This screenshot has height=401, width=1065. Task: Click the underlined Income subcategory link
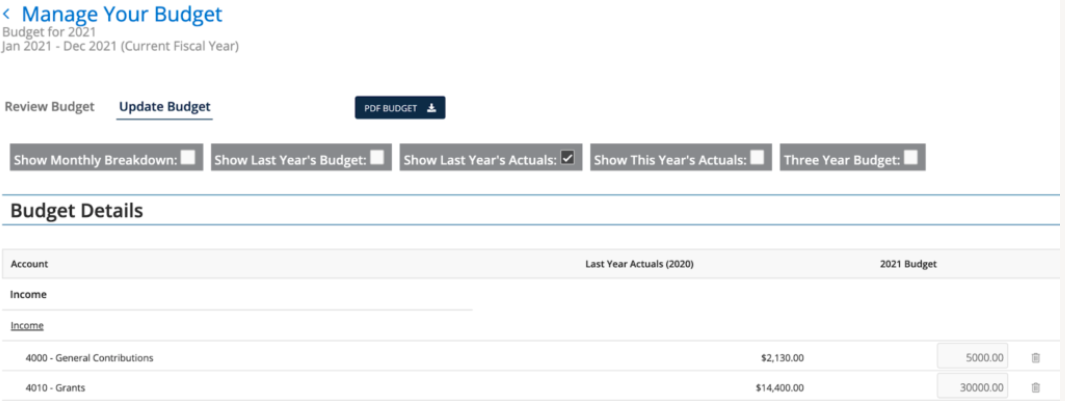27,326
